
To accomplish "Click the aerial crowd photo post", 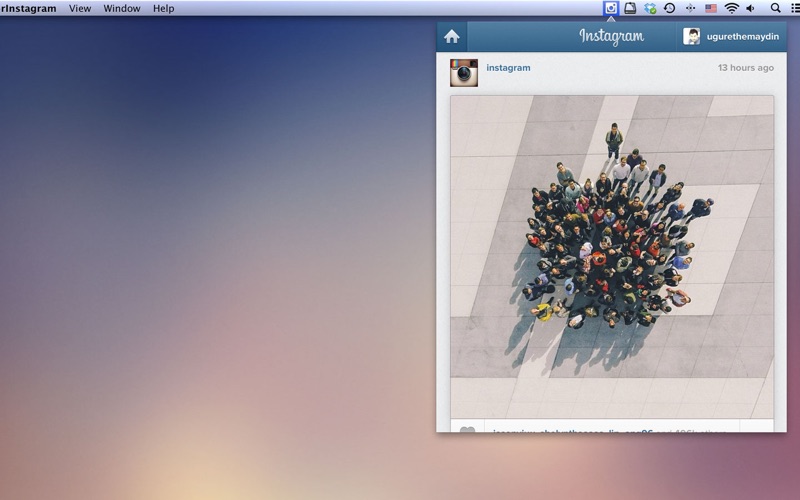I will pyautogui.click(x=611, y=256).
